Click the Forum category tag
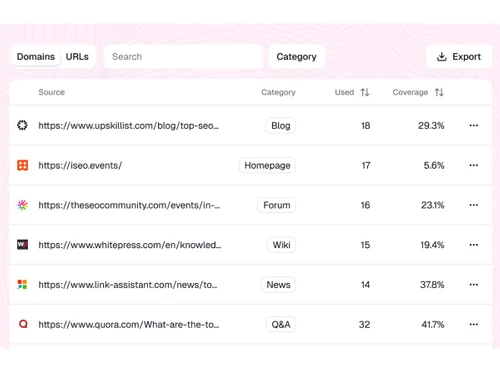500x375 pixels. [277, 205]
